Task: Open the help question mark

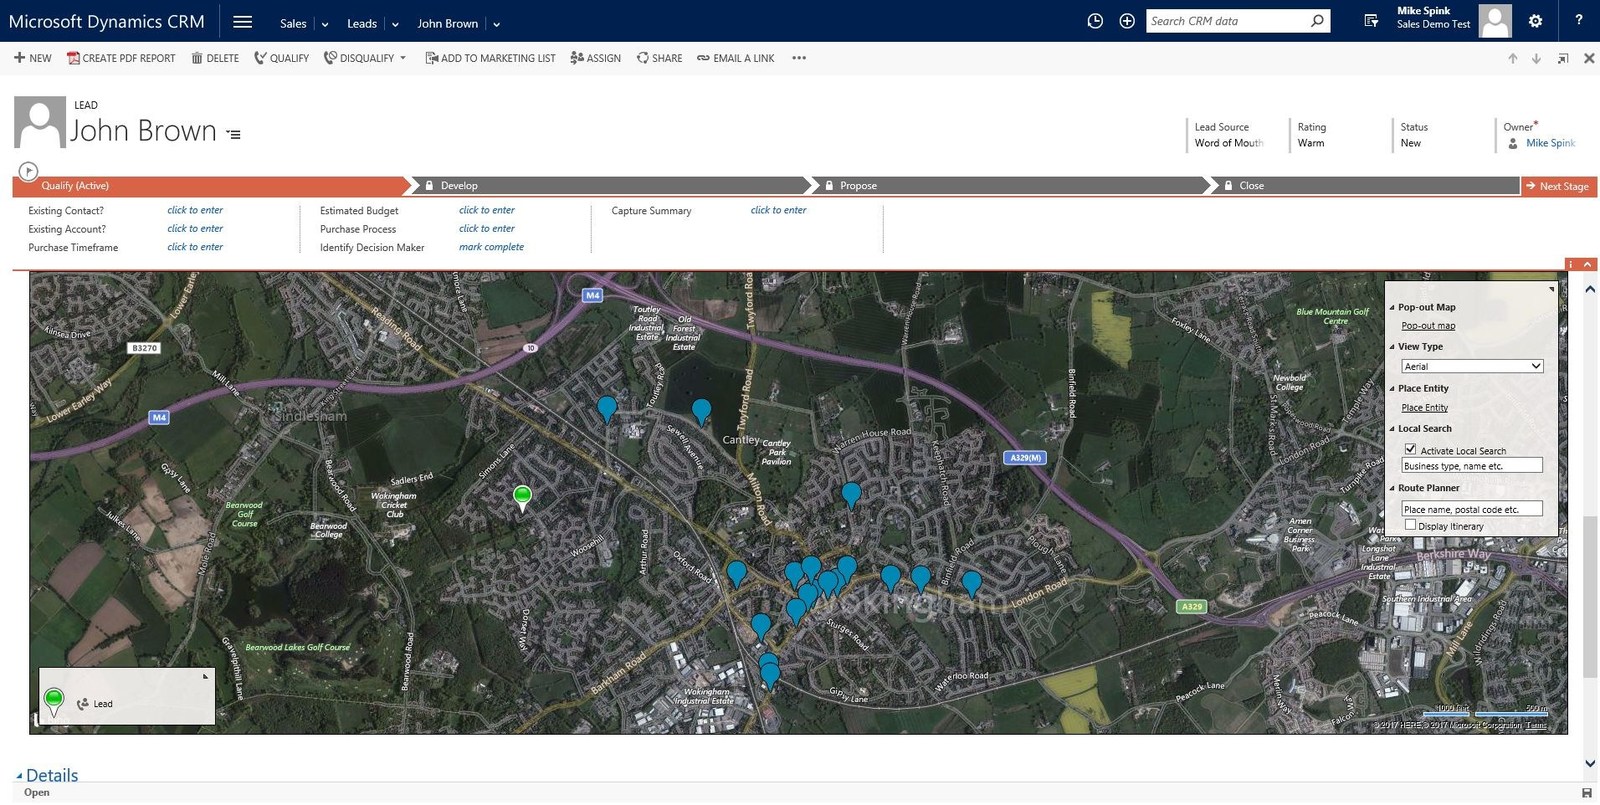Action: [x=1579, y=20]
